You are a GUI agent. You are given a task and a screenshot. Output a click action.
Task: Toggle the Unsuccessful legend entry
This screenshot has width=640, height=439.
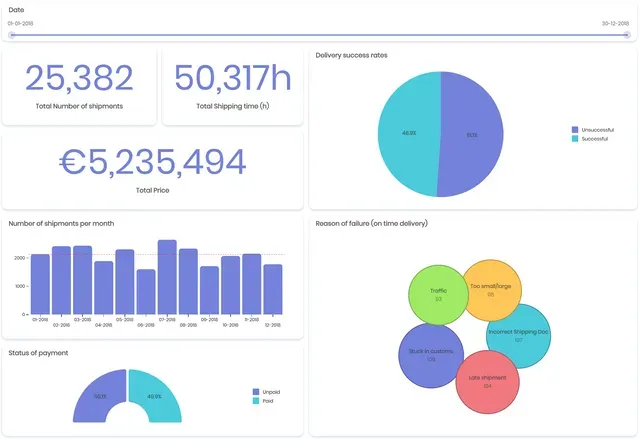[593, 130]
